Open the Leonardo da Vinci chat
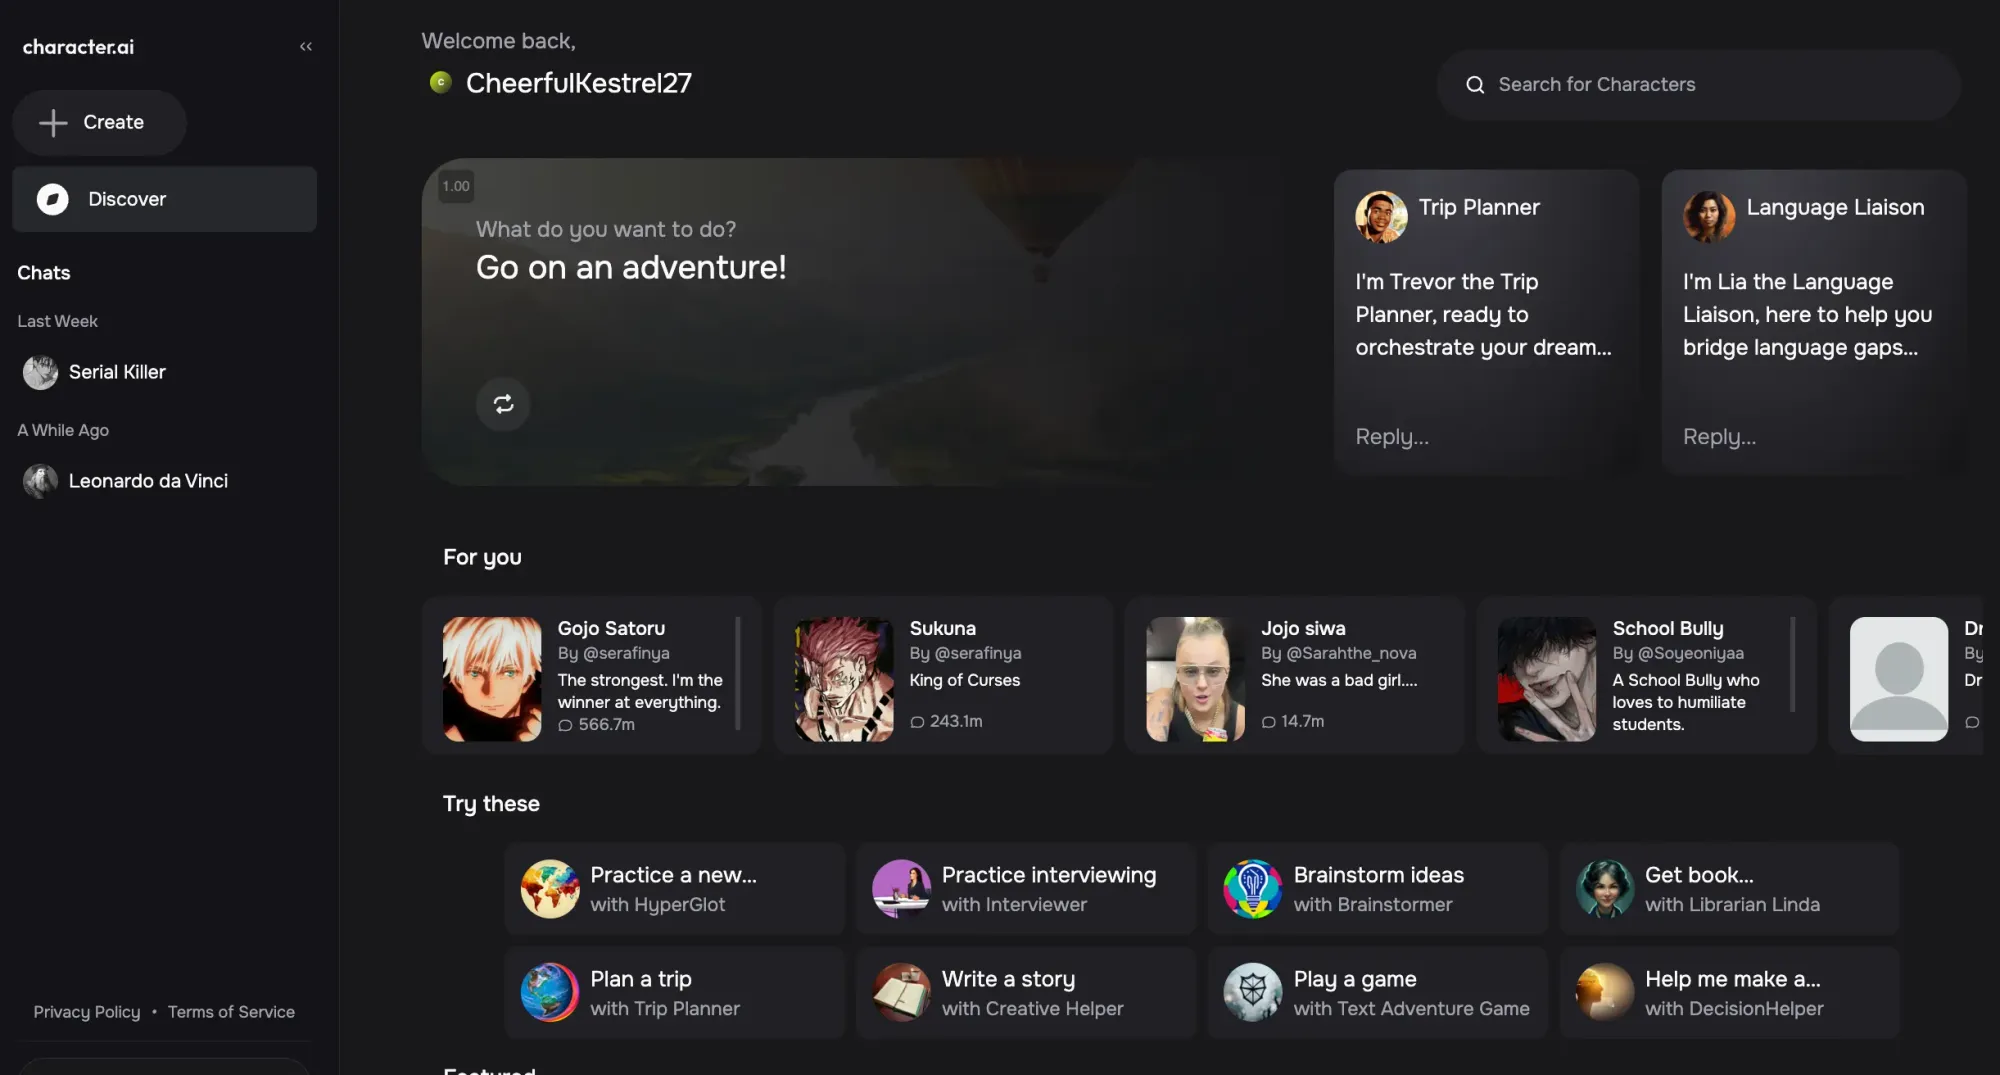 (148, 480)
